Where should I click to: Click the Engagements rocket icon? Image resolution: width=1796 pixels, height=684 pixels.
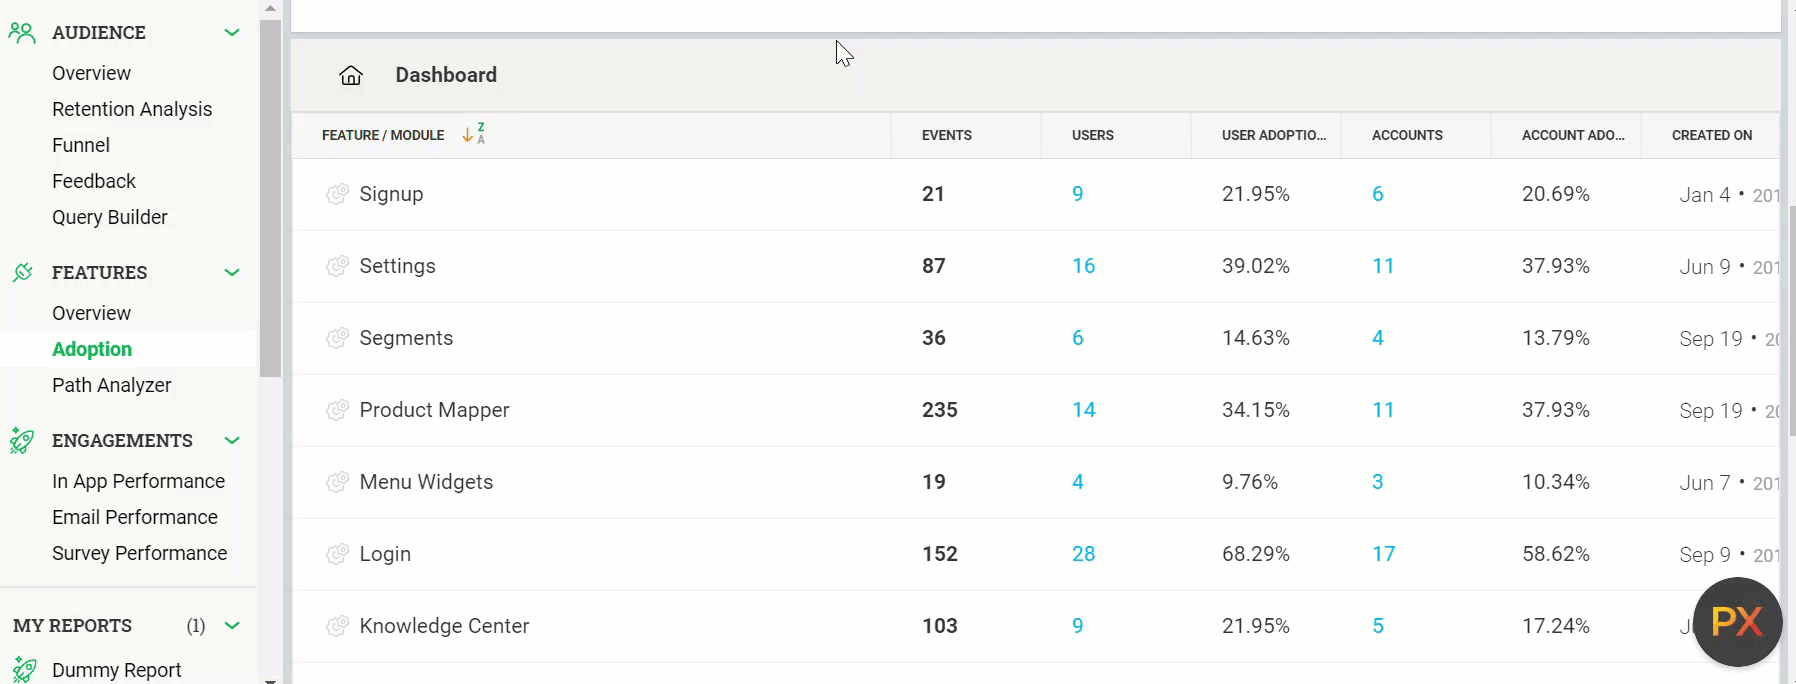tap(22, 440)
